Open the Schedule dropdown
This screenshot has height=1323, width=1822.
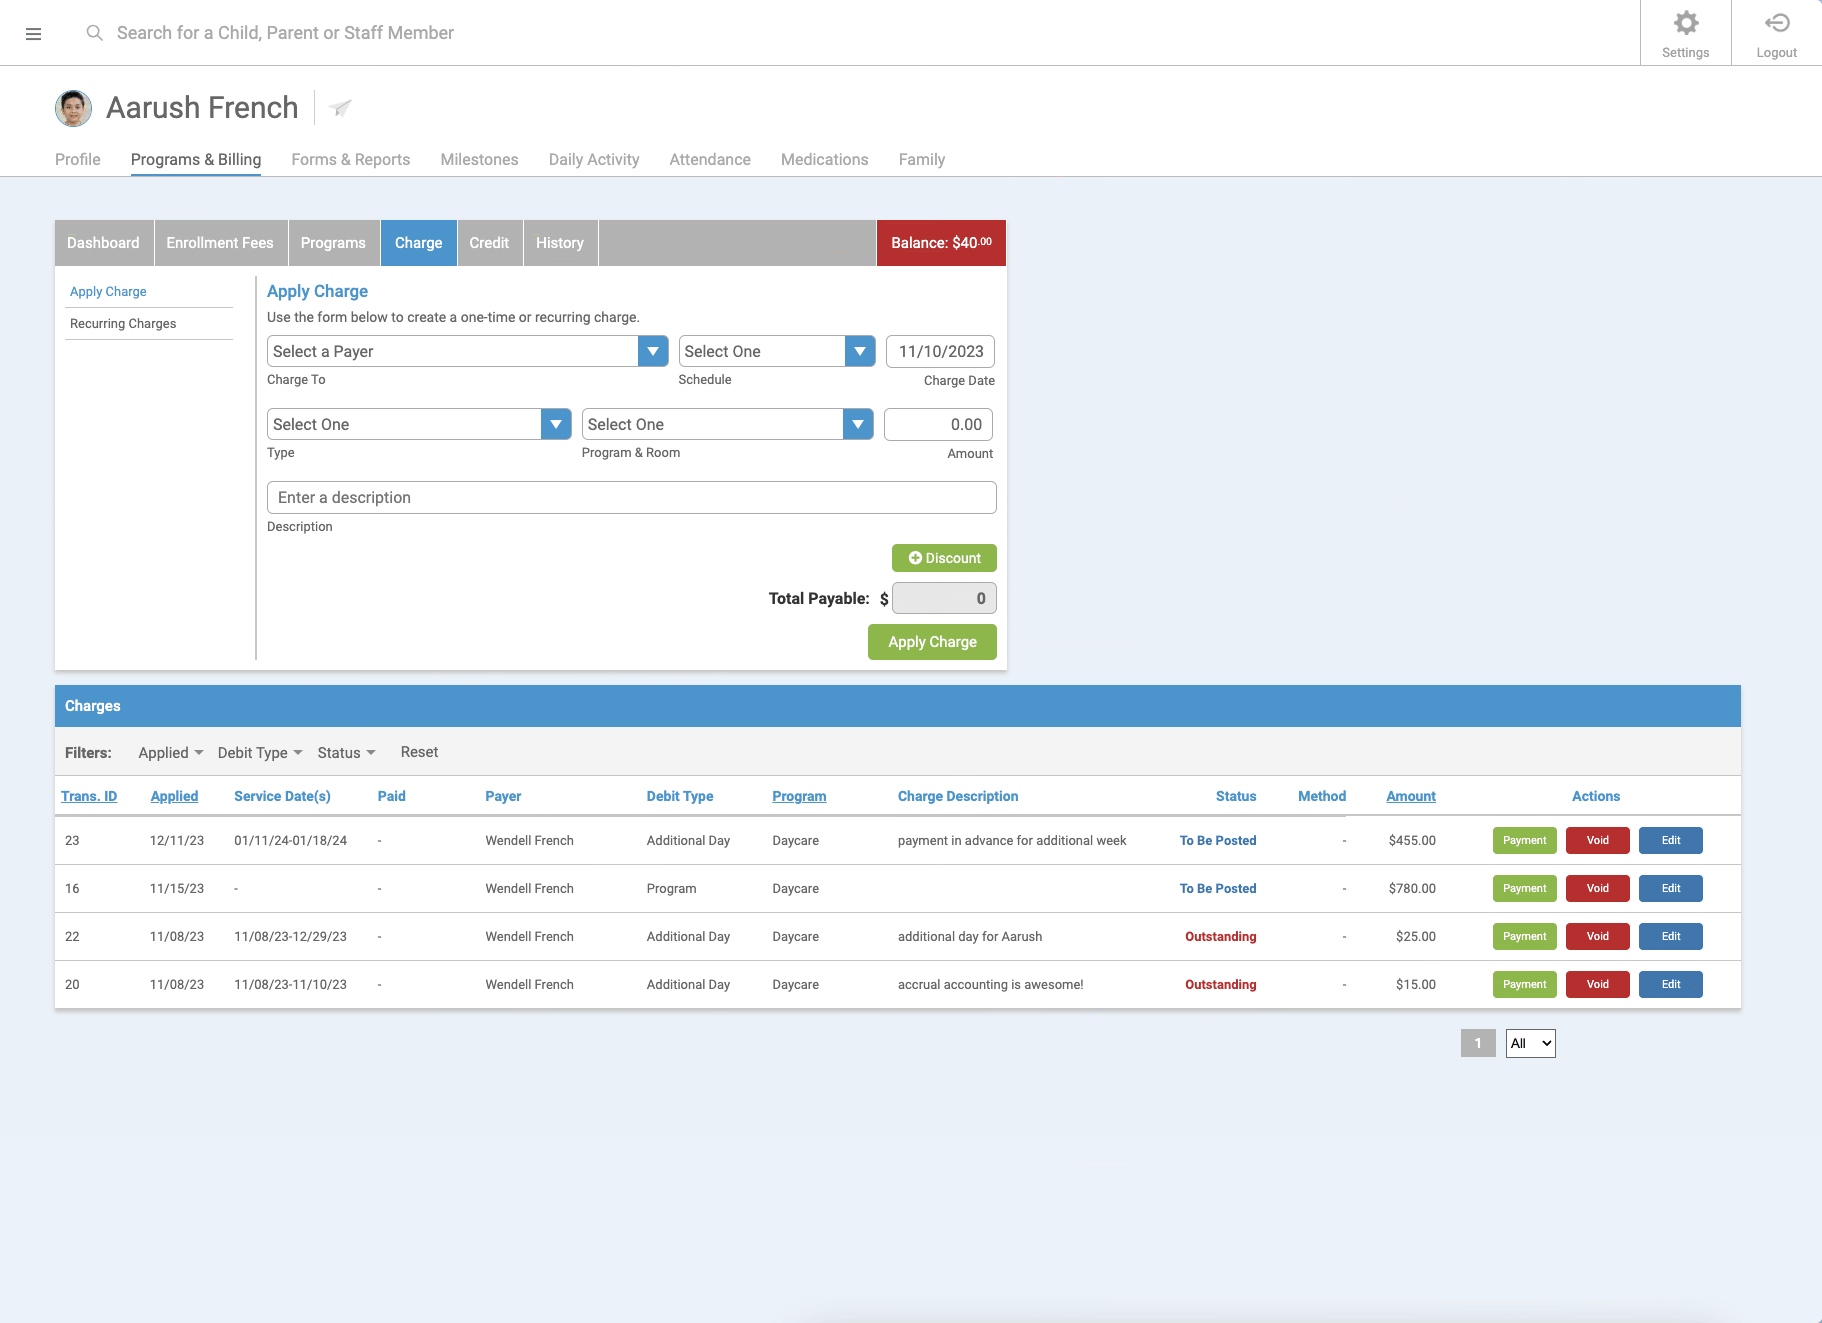[x=859, y=351]
